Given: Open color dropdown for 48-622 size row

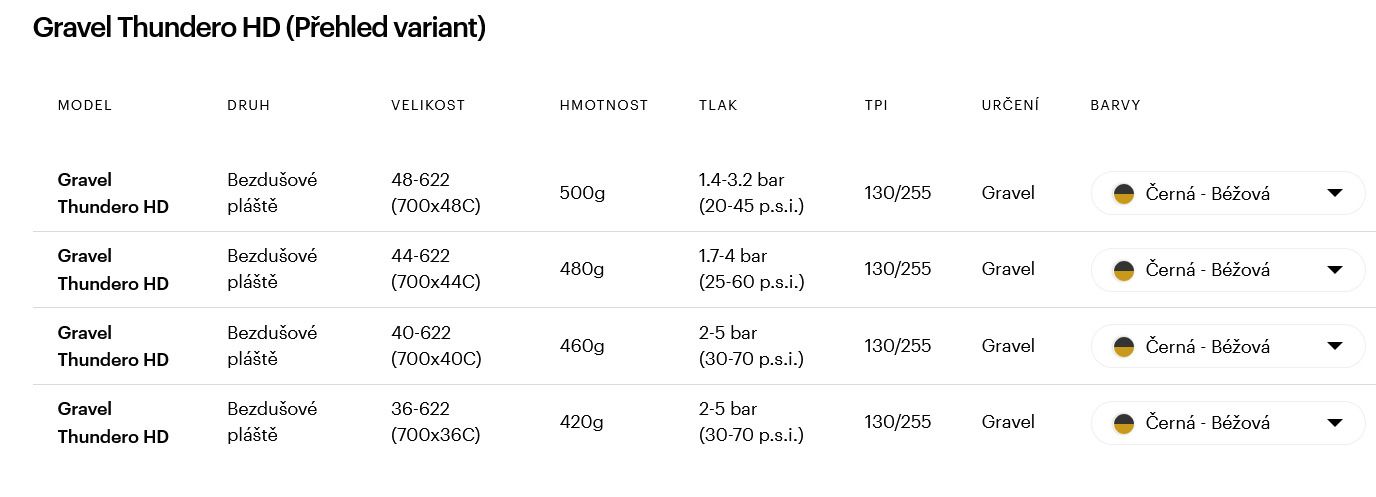Looking at the screenshot, I should pos(1228,193).
